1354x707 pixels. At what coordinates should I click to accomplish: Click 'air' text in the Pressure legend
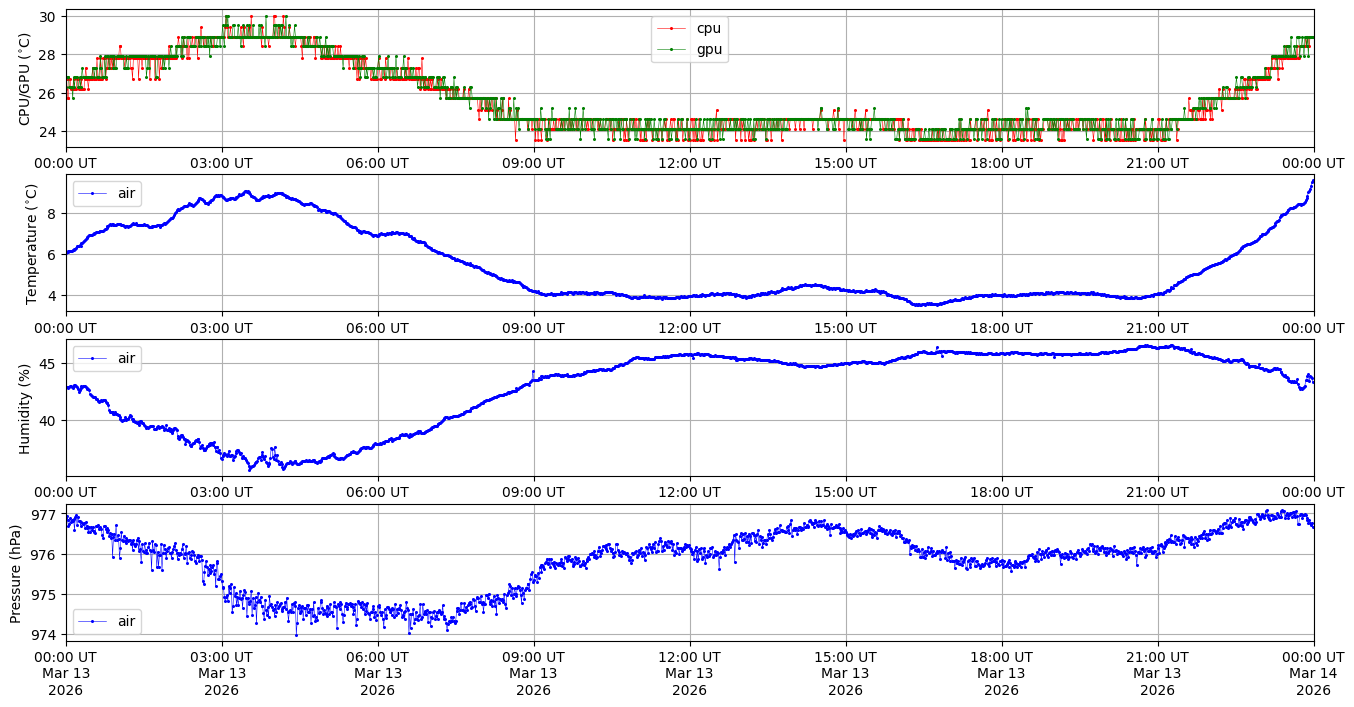128,621
